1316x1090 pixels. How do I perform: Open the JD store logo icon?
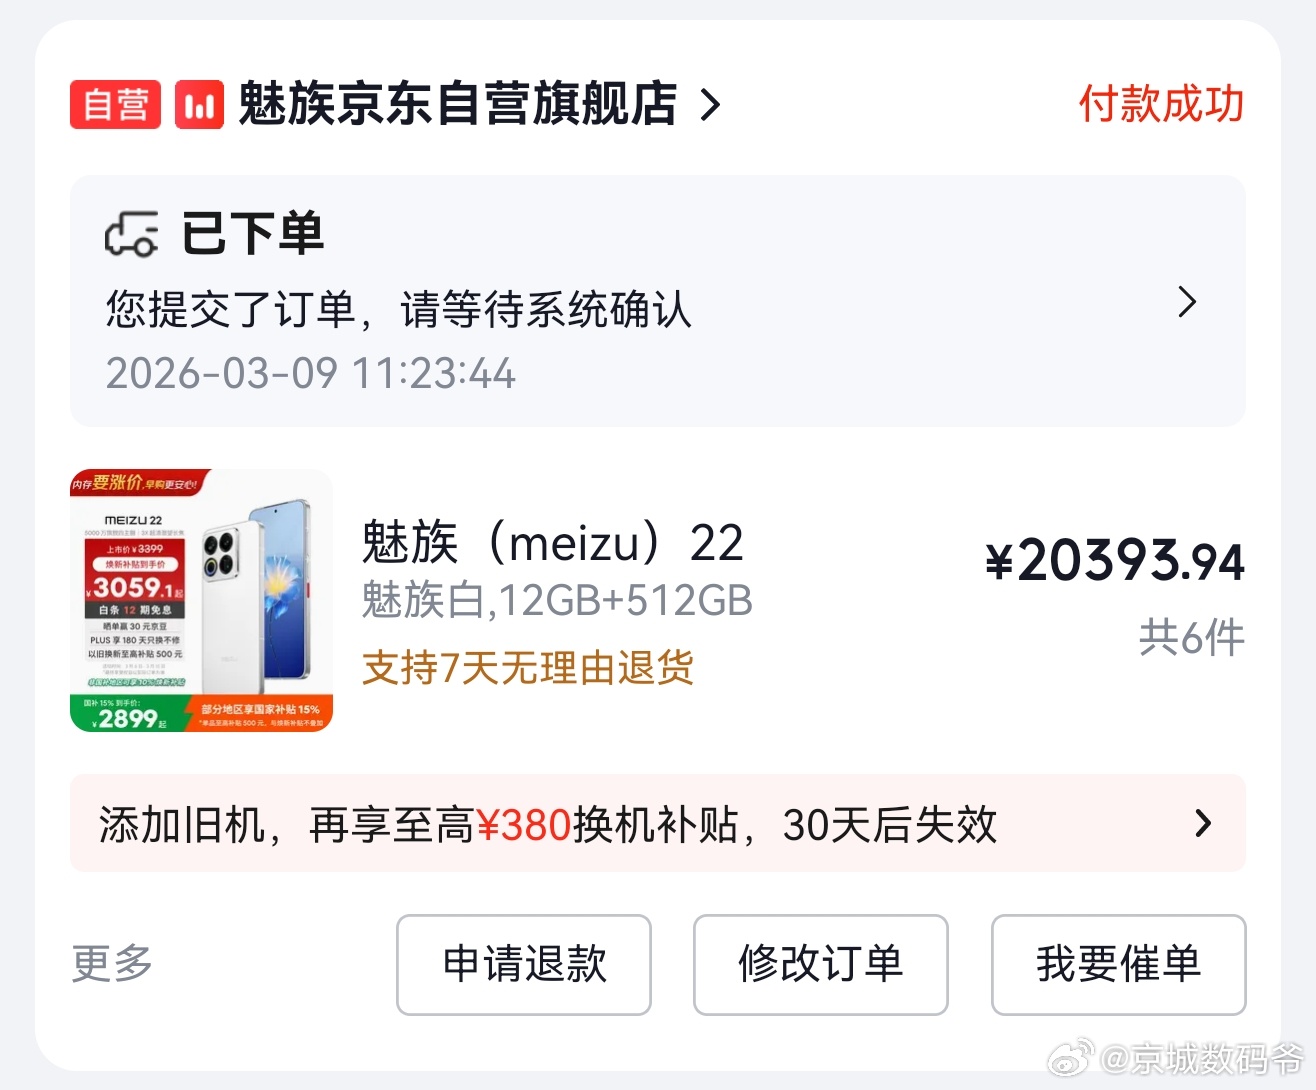pos(197,103)
